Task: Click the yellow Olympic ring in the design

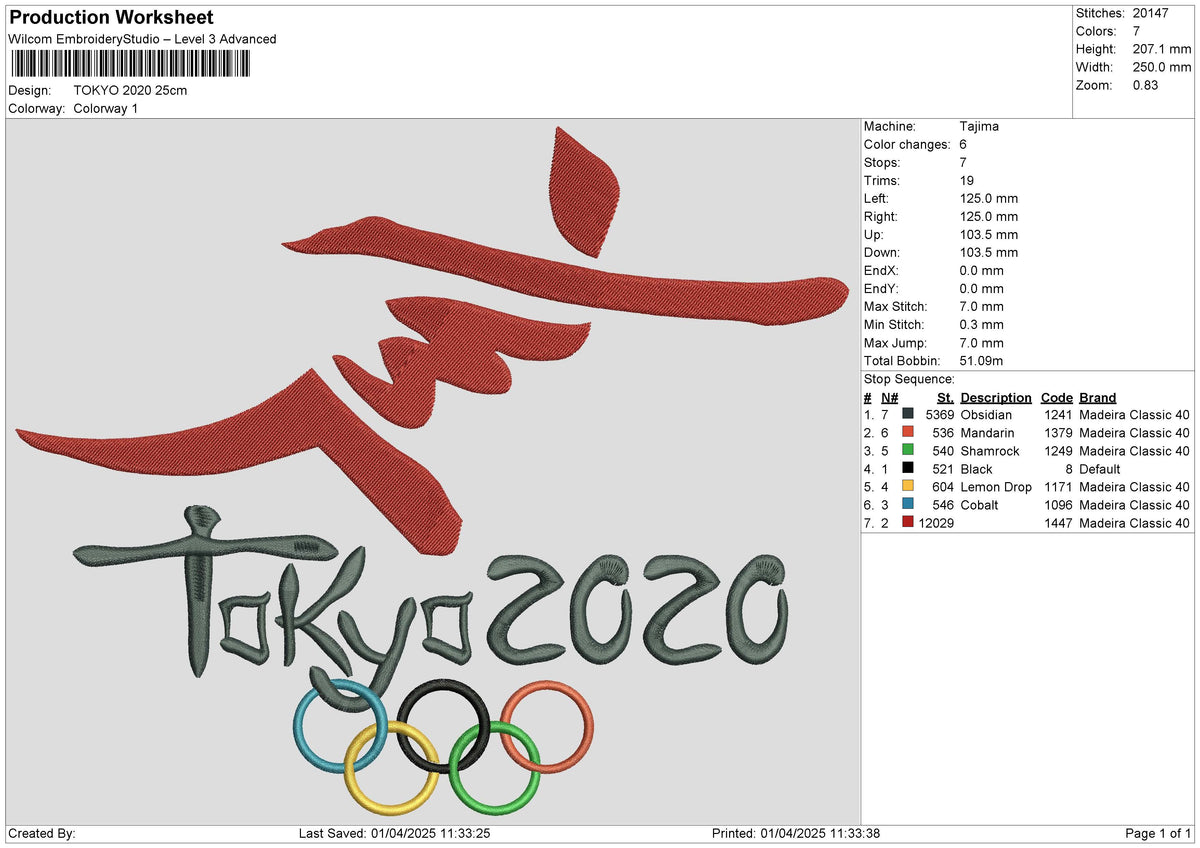Action: pos(392,766)
